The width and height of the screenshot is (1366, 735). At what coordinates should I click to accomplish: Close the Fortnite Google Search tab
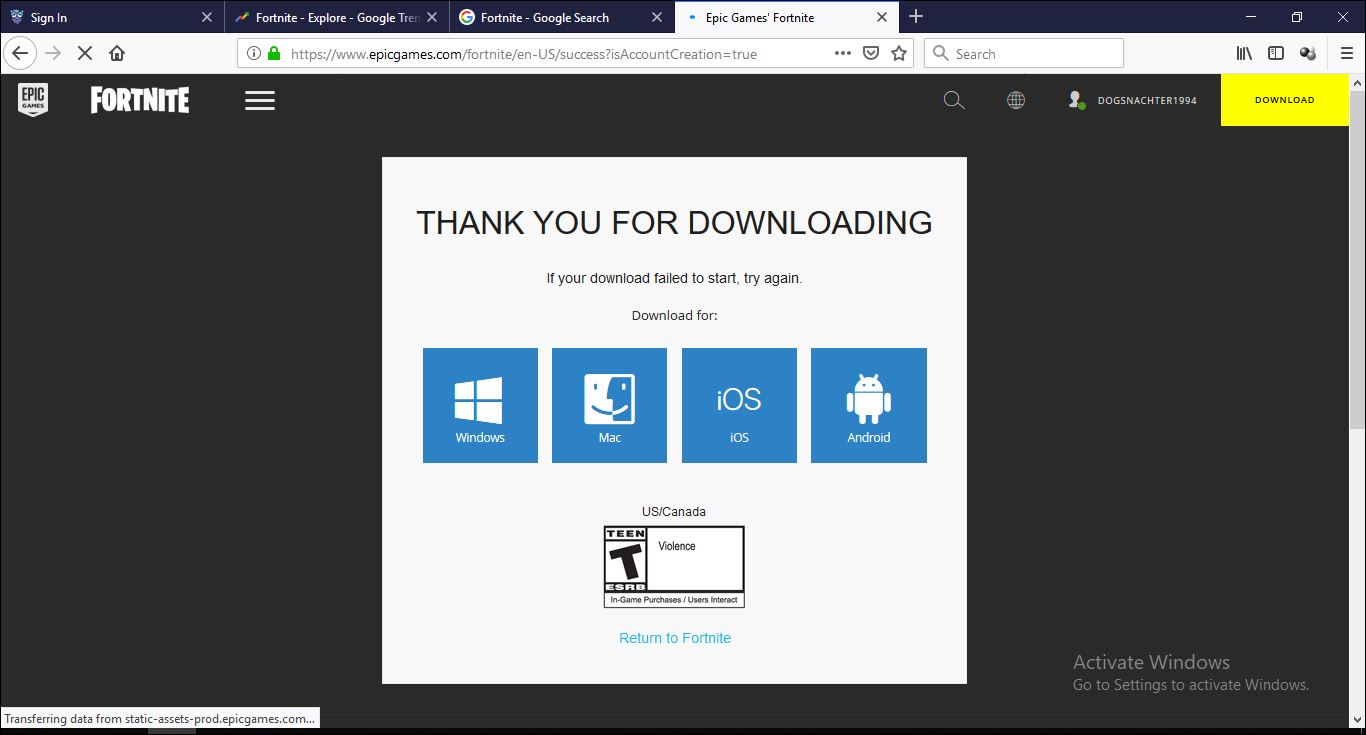tap(657, 17)
